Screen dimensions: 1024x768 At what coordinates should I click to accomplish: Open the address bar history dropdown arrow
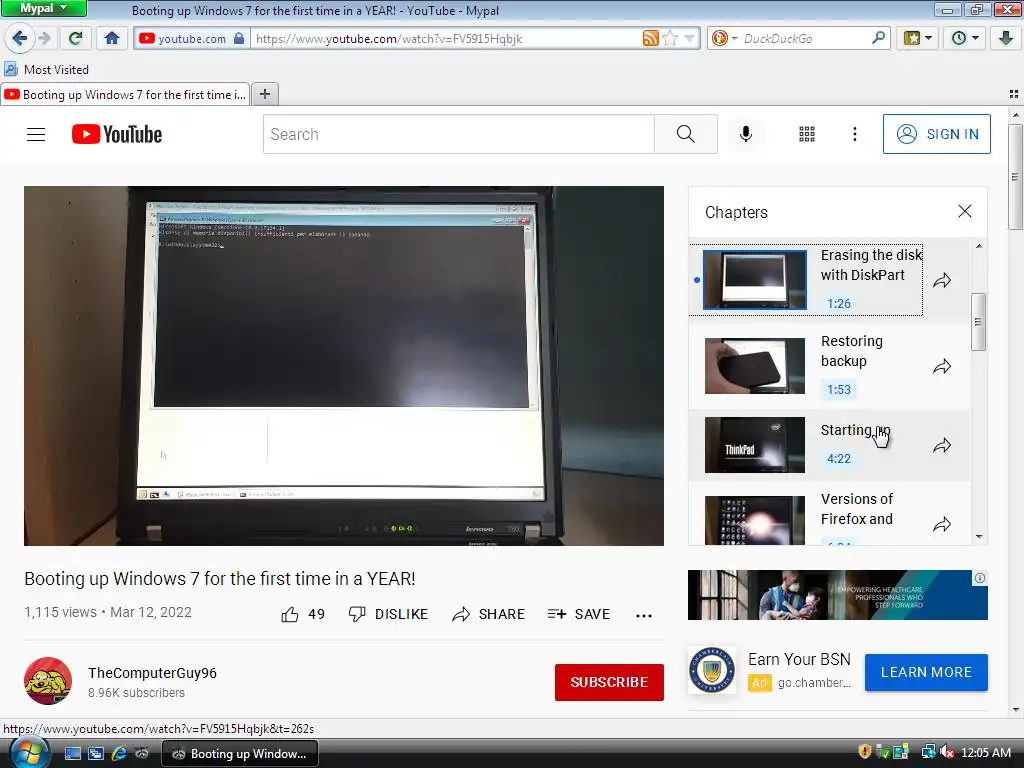tap(689, 39)
